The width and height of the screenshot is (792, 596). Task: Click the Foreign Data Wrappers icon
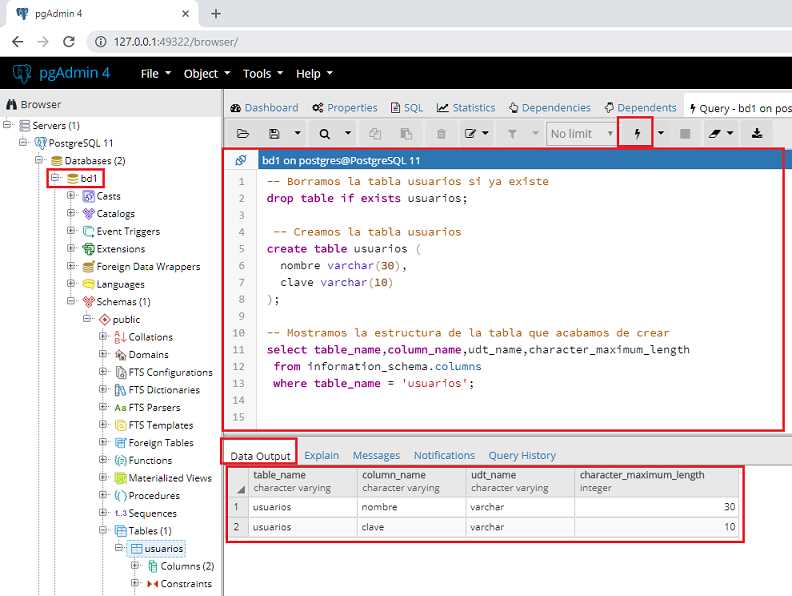(88, 267)
